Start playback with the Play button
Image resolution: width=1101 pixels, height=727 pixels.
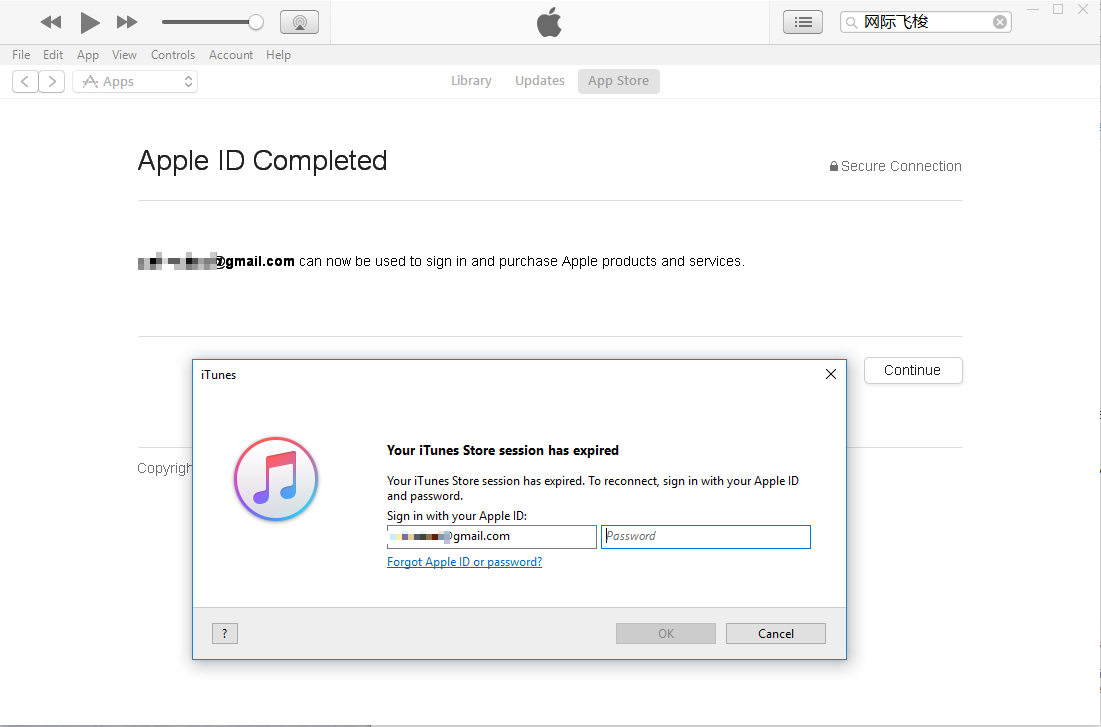(89, 22)
